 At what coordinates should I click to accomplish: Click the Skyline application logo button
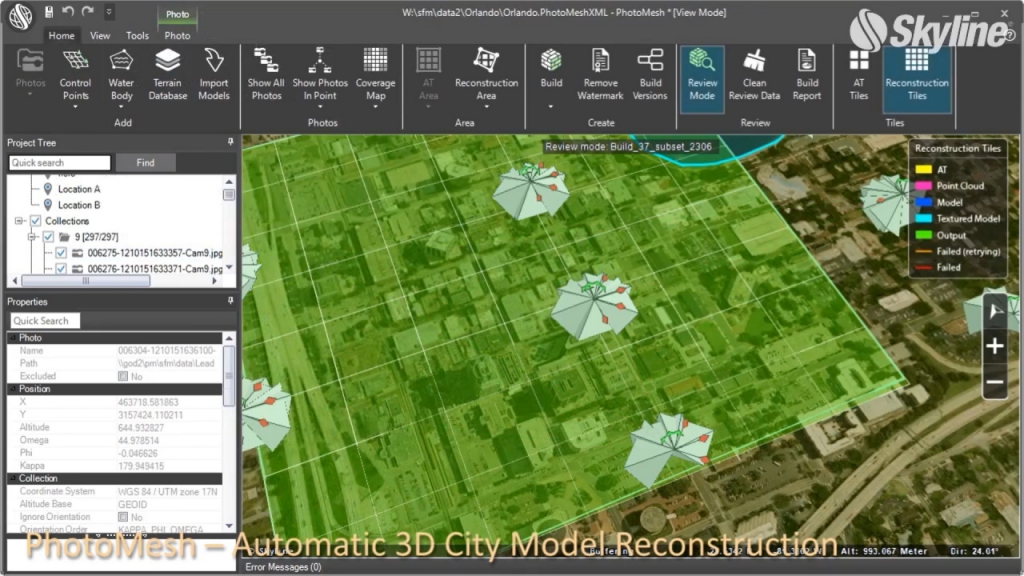point(20,16)
